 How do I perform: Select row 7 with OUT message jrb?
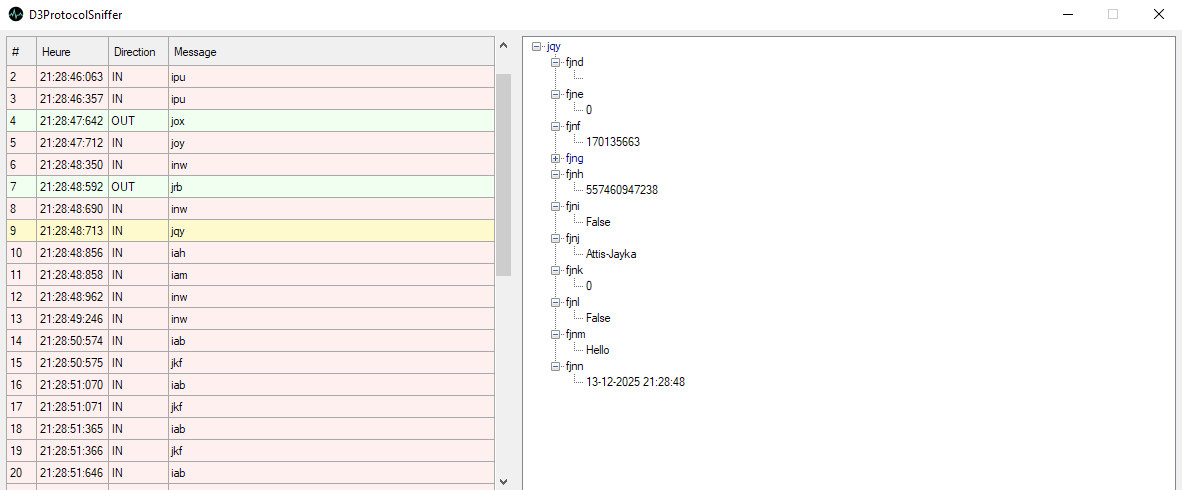(x=250, y=187)
